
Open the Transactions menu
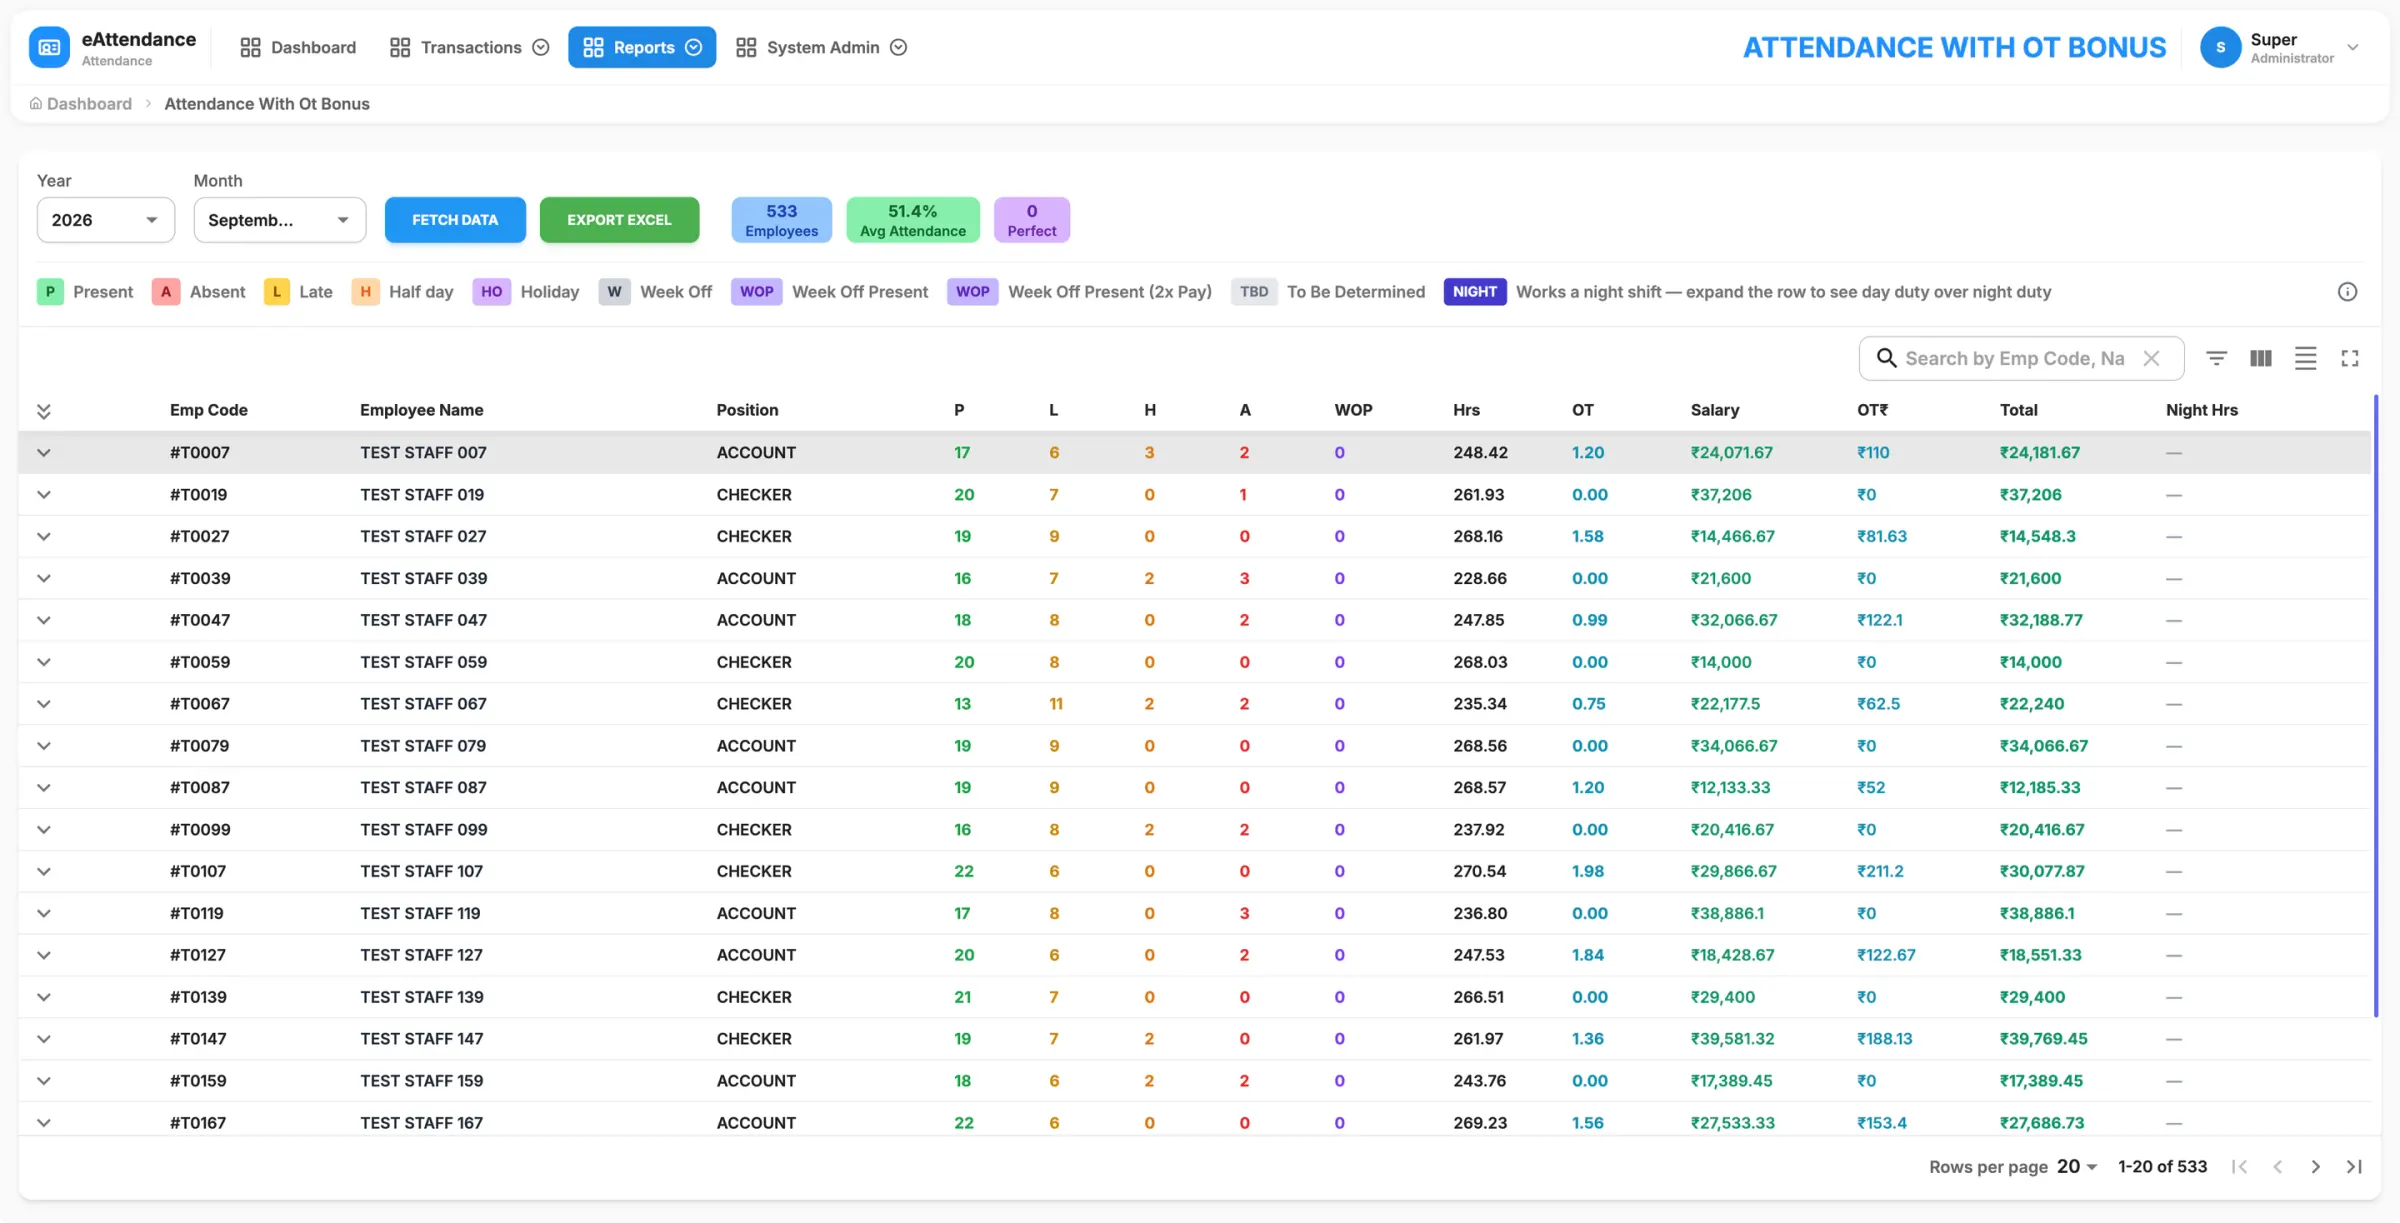pyautogui.click(x=469, y=47)
